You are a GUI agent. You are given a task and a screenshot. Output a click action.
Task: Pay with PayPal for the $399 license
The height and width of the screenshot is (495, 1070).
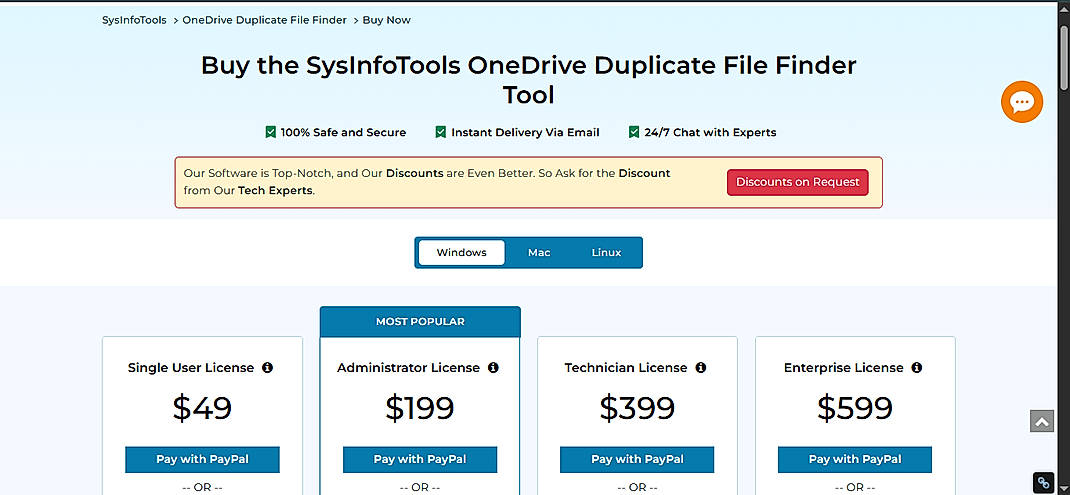[637, 459]
